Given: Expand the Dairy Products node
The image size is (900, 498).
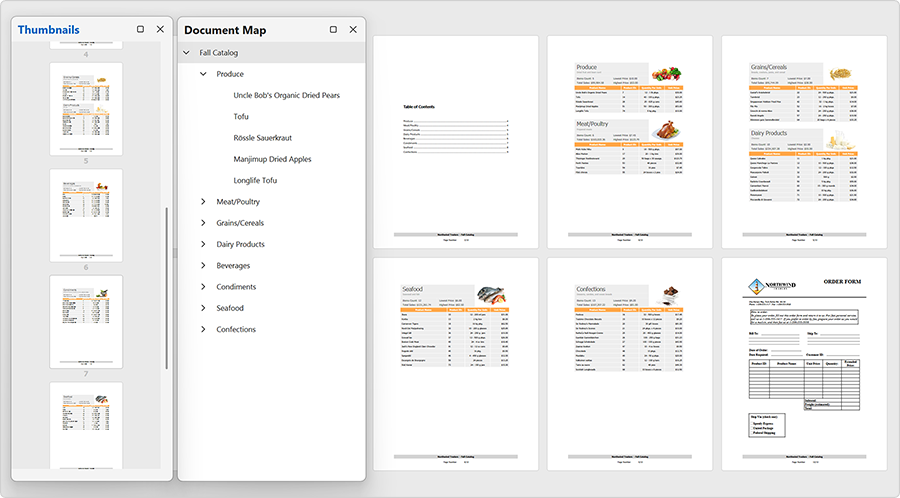Looking at the screenshot, I should click(x=203, y=244).
